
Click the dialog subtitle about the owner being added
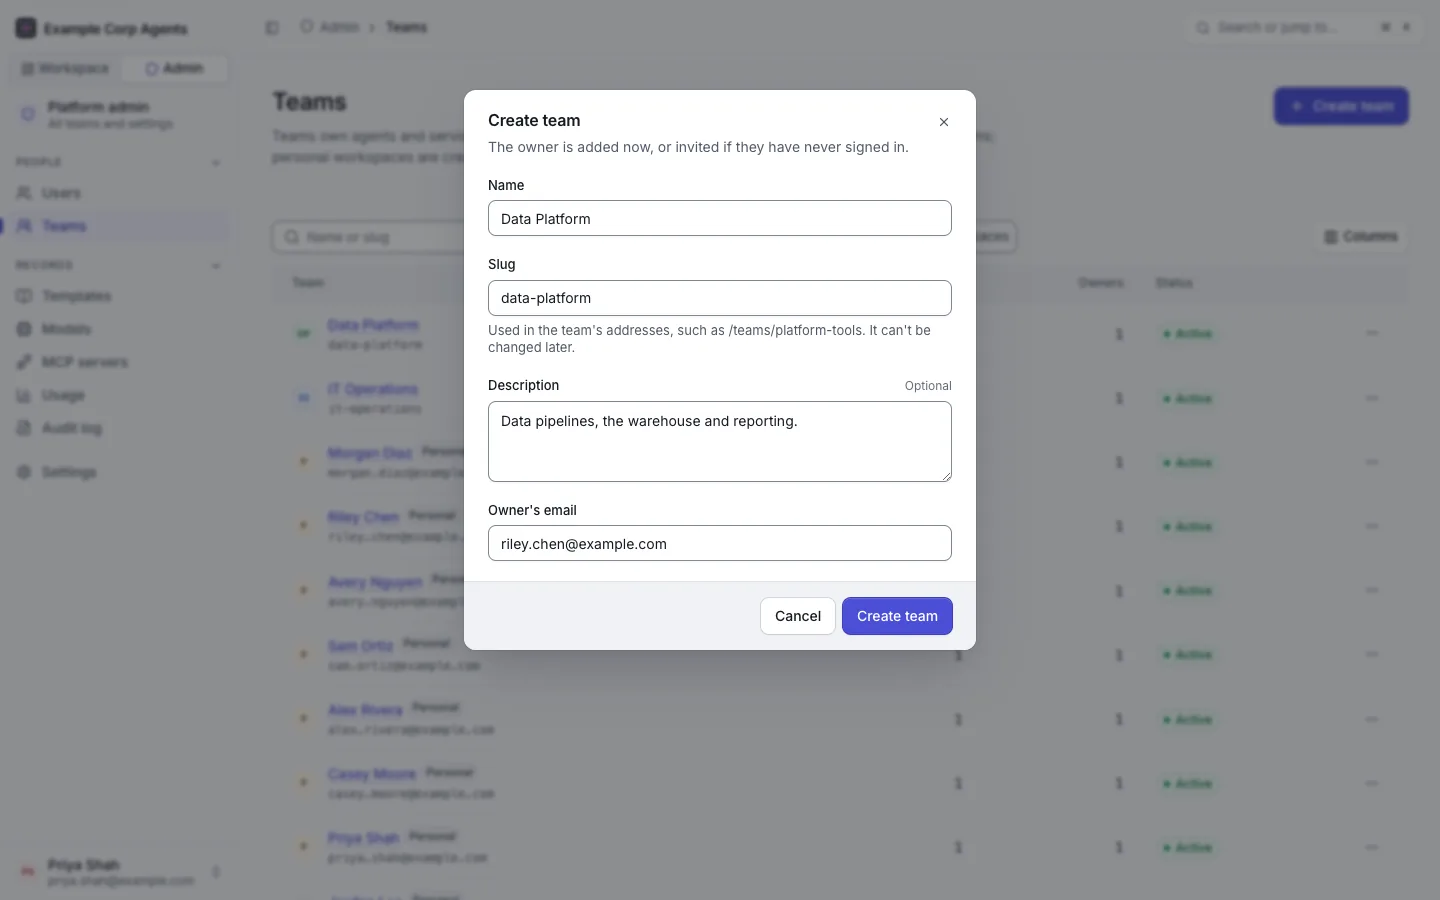click(698, 147)
